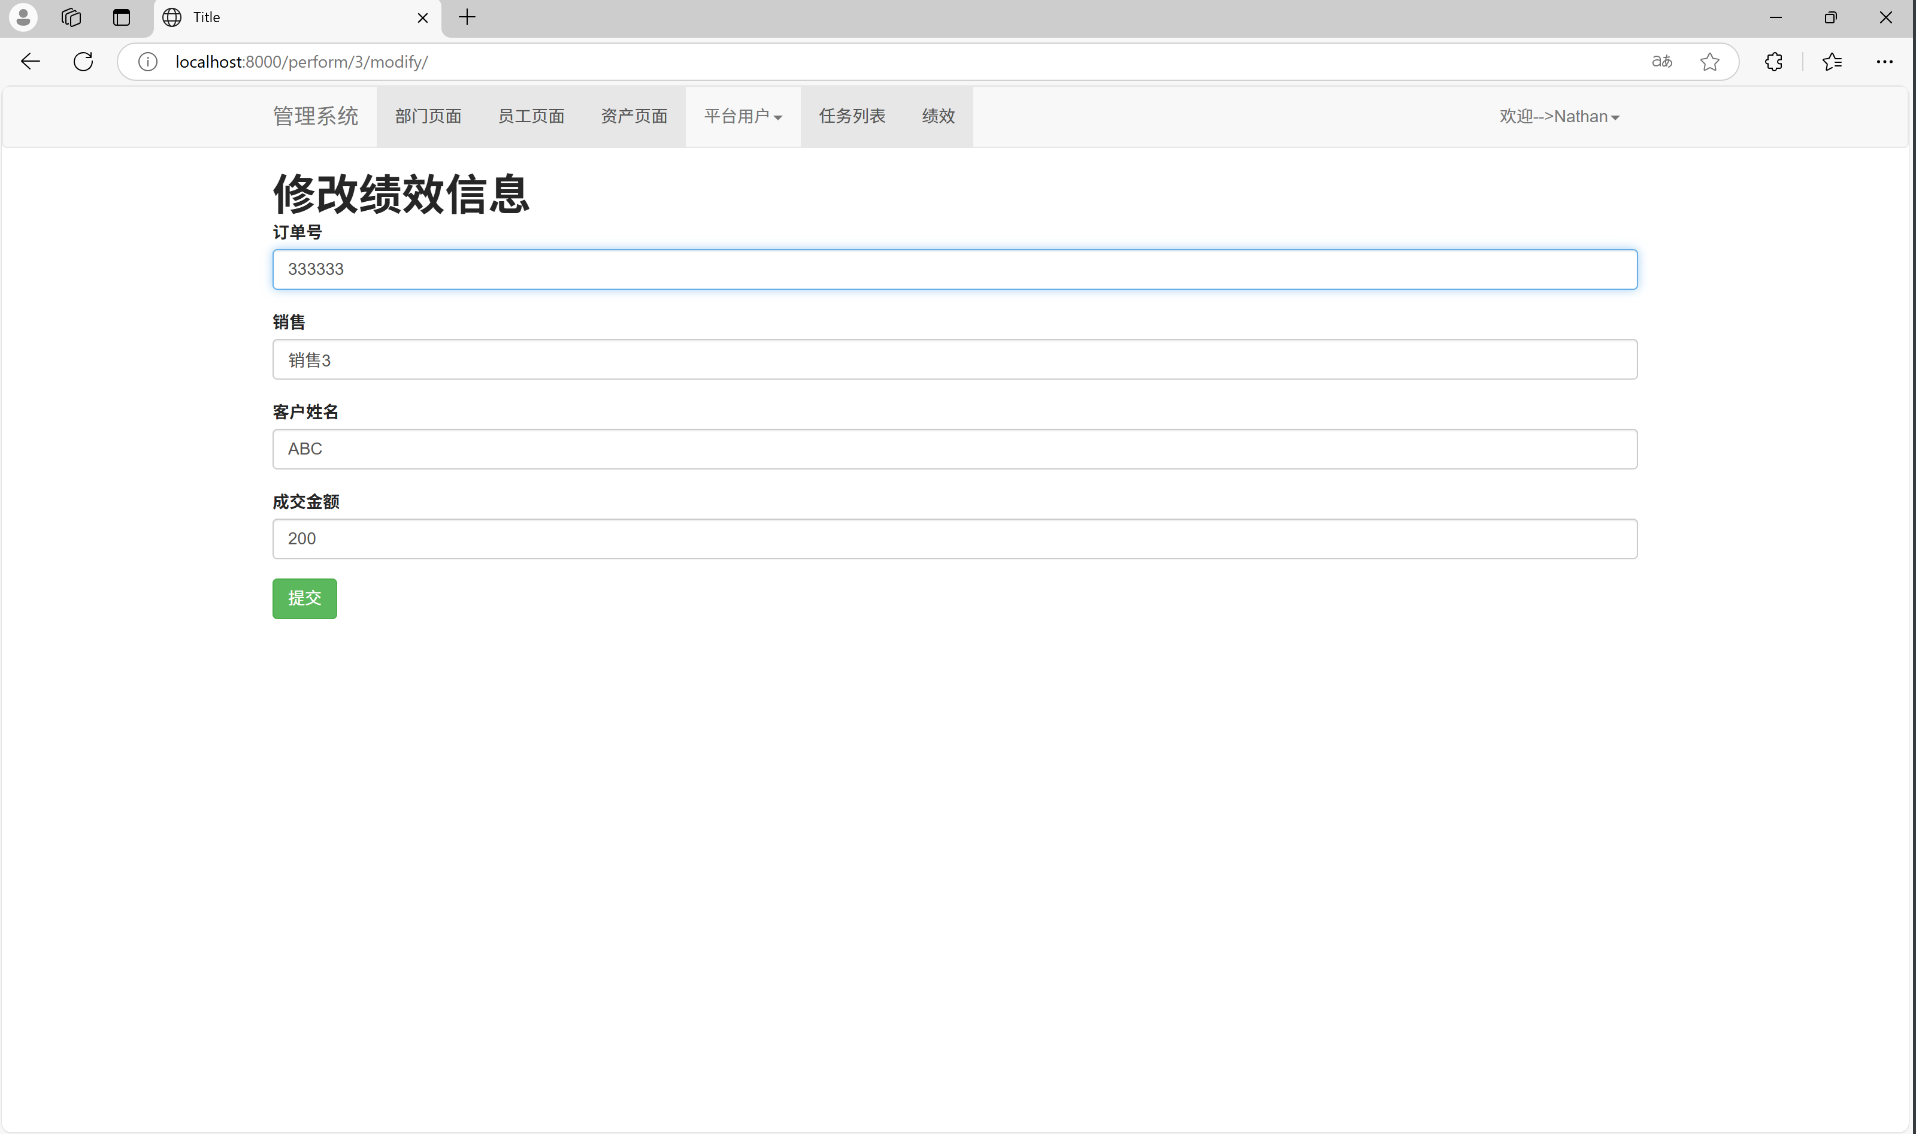Open the 资产页面 nav item
Viewport: 1916px width, 1134px height.
click(x=634, y=116)
